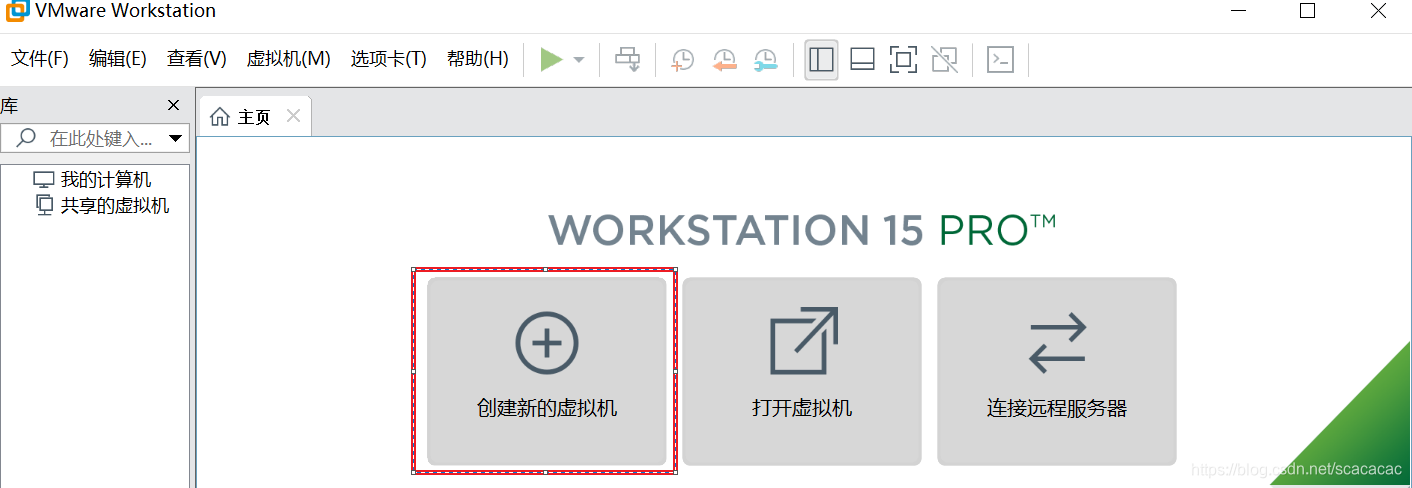Click the revert to snapshot icon

pyautogui.click(x=723, y=60)
